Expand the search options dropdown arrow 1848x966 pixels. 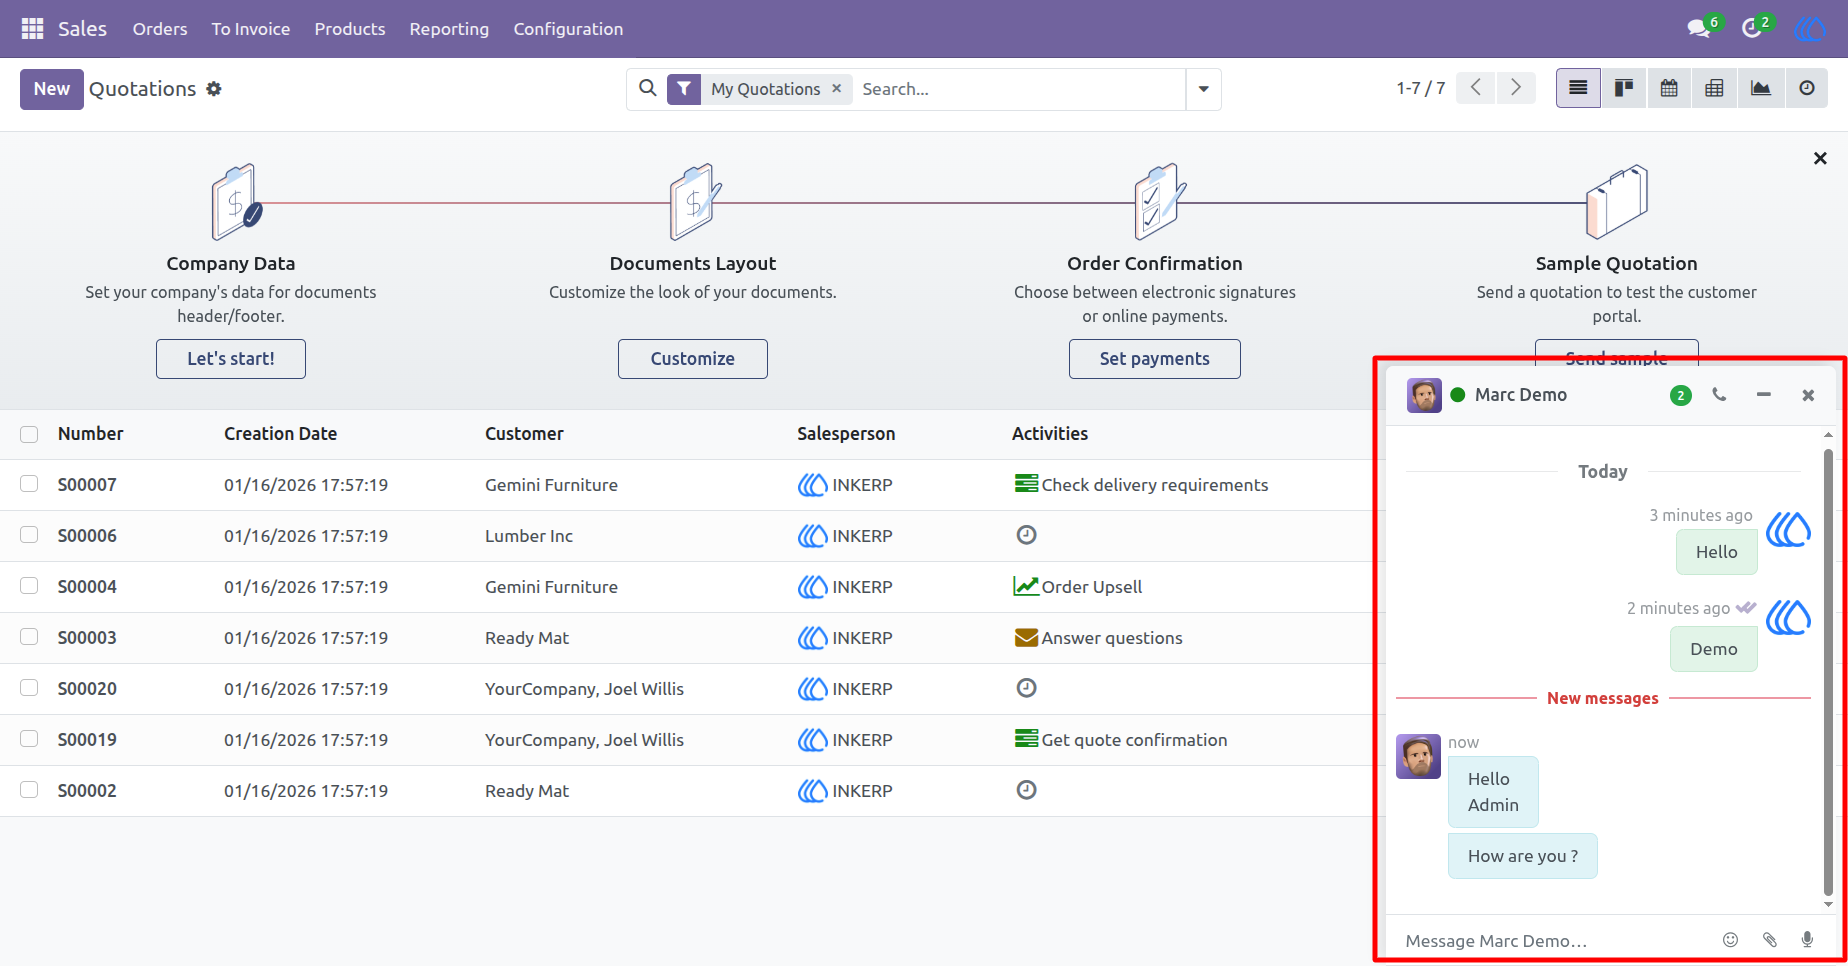pos(1203,89)
